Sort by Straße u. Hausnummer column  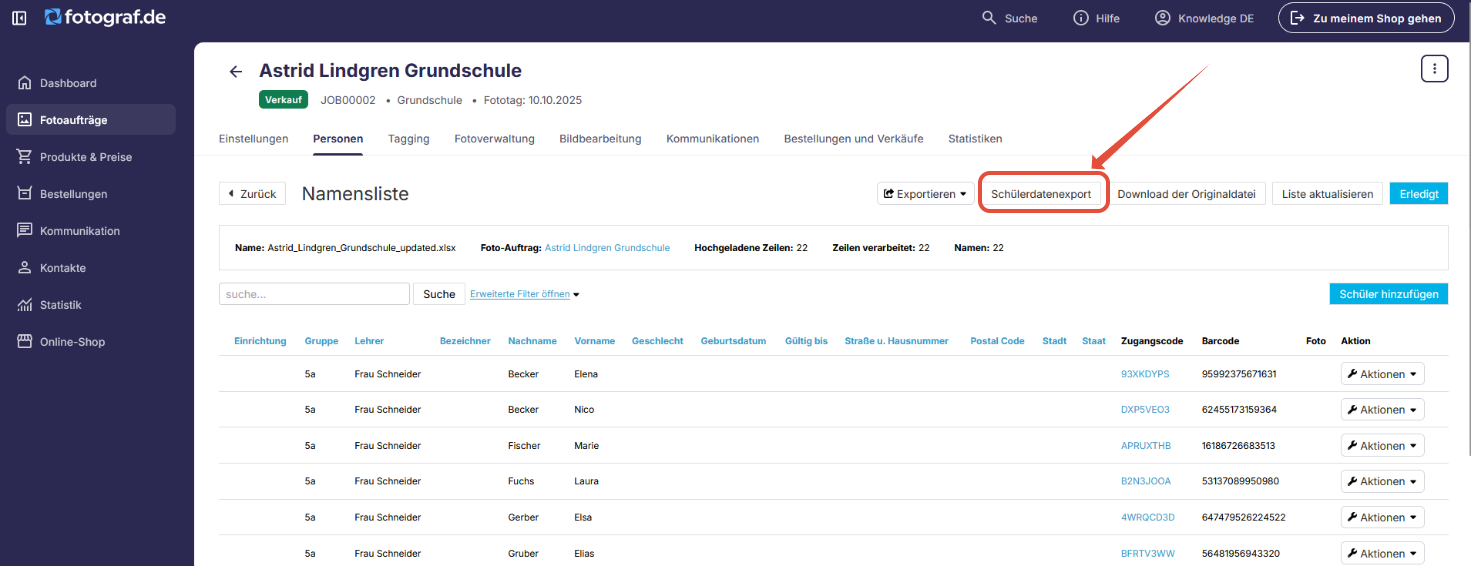click(x=896, y=341)
